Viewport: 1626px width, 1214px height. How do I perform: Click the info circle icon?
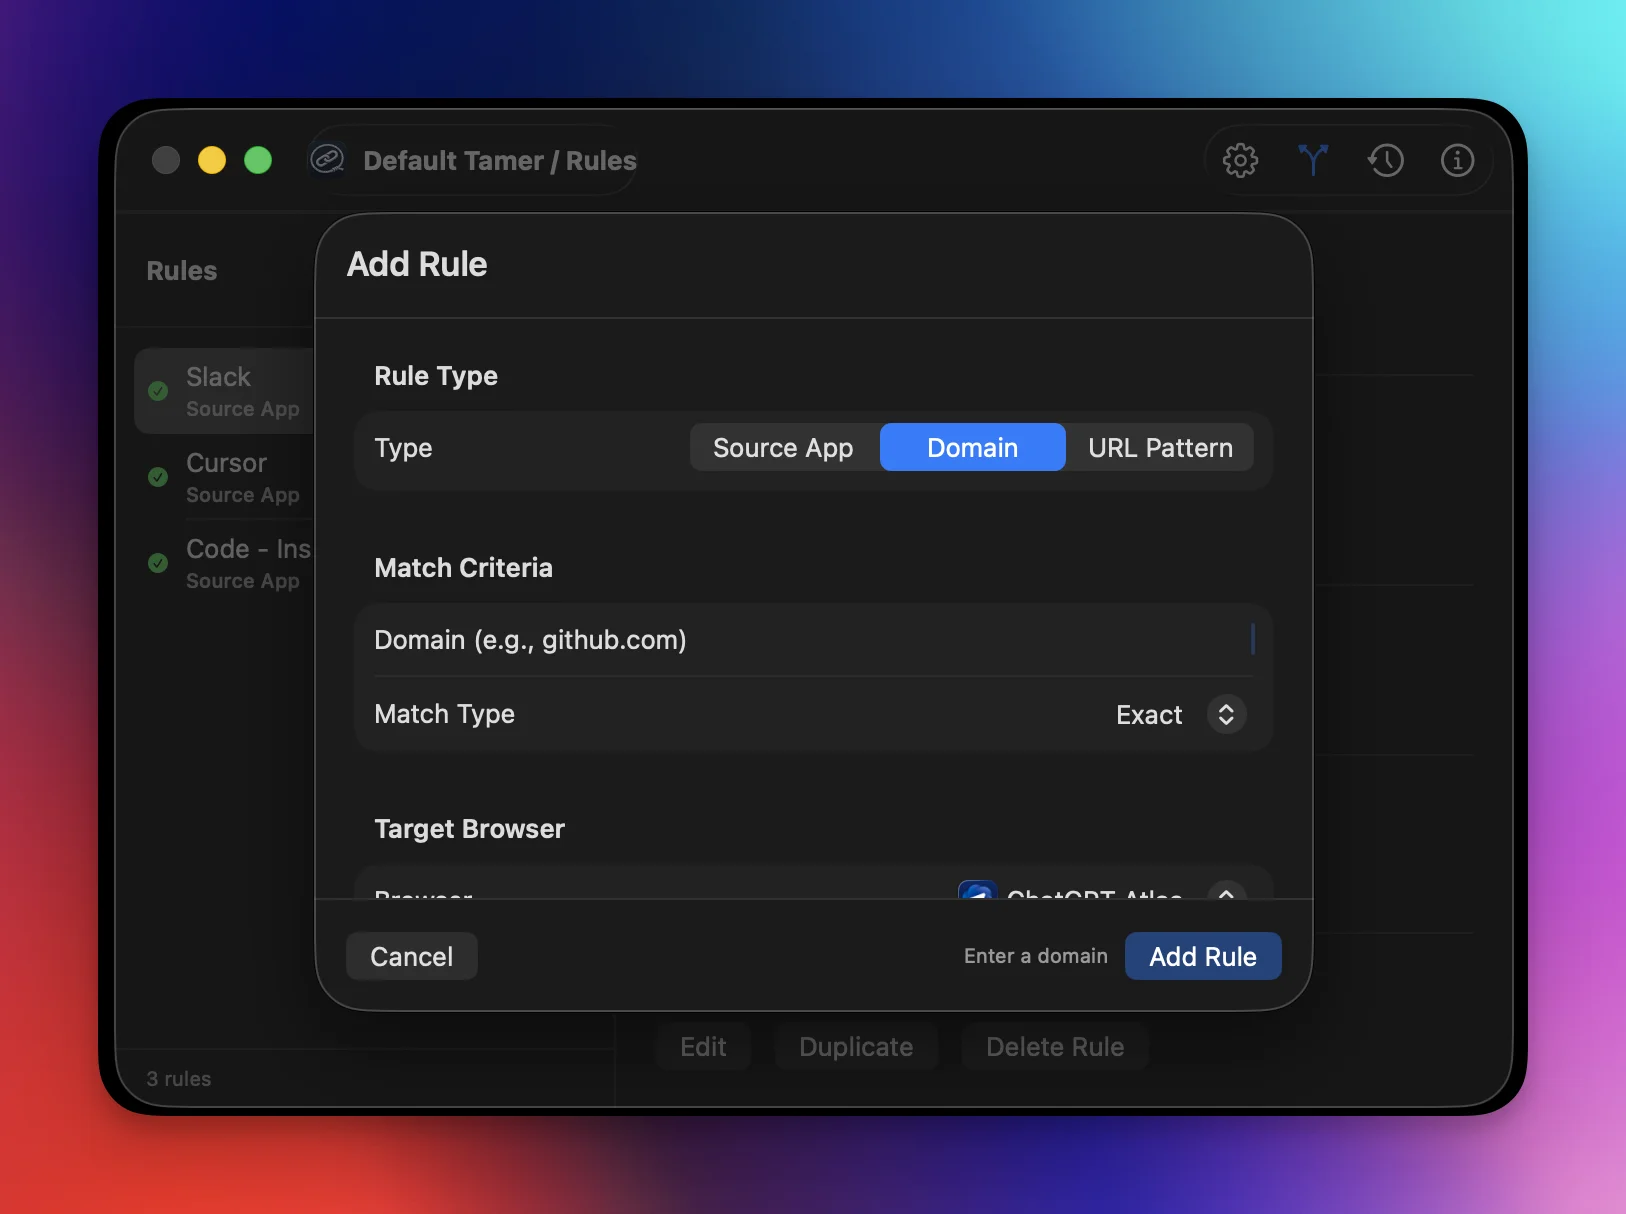pyautogui.click(x=1458, y=160)
